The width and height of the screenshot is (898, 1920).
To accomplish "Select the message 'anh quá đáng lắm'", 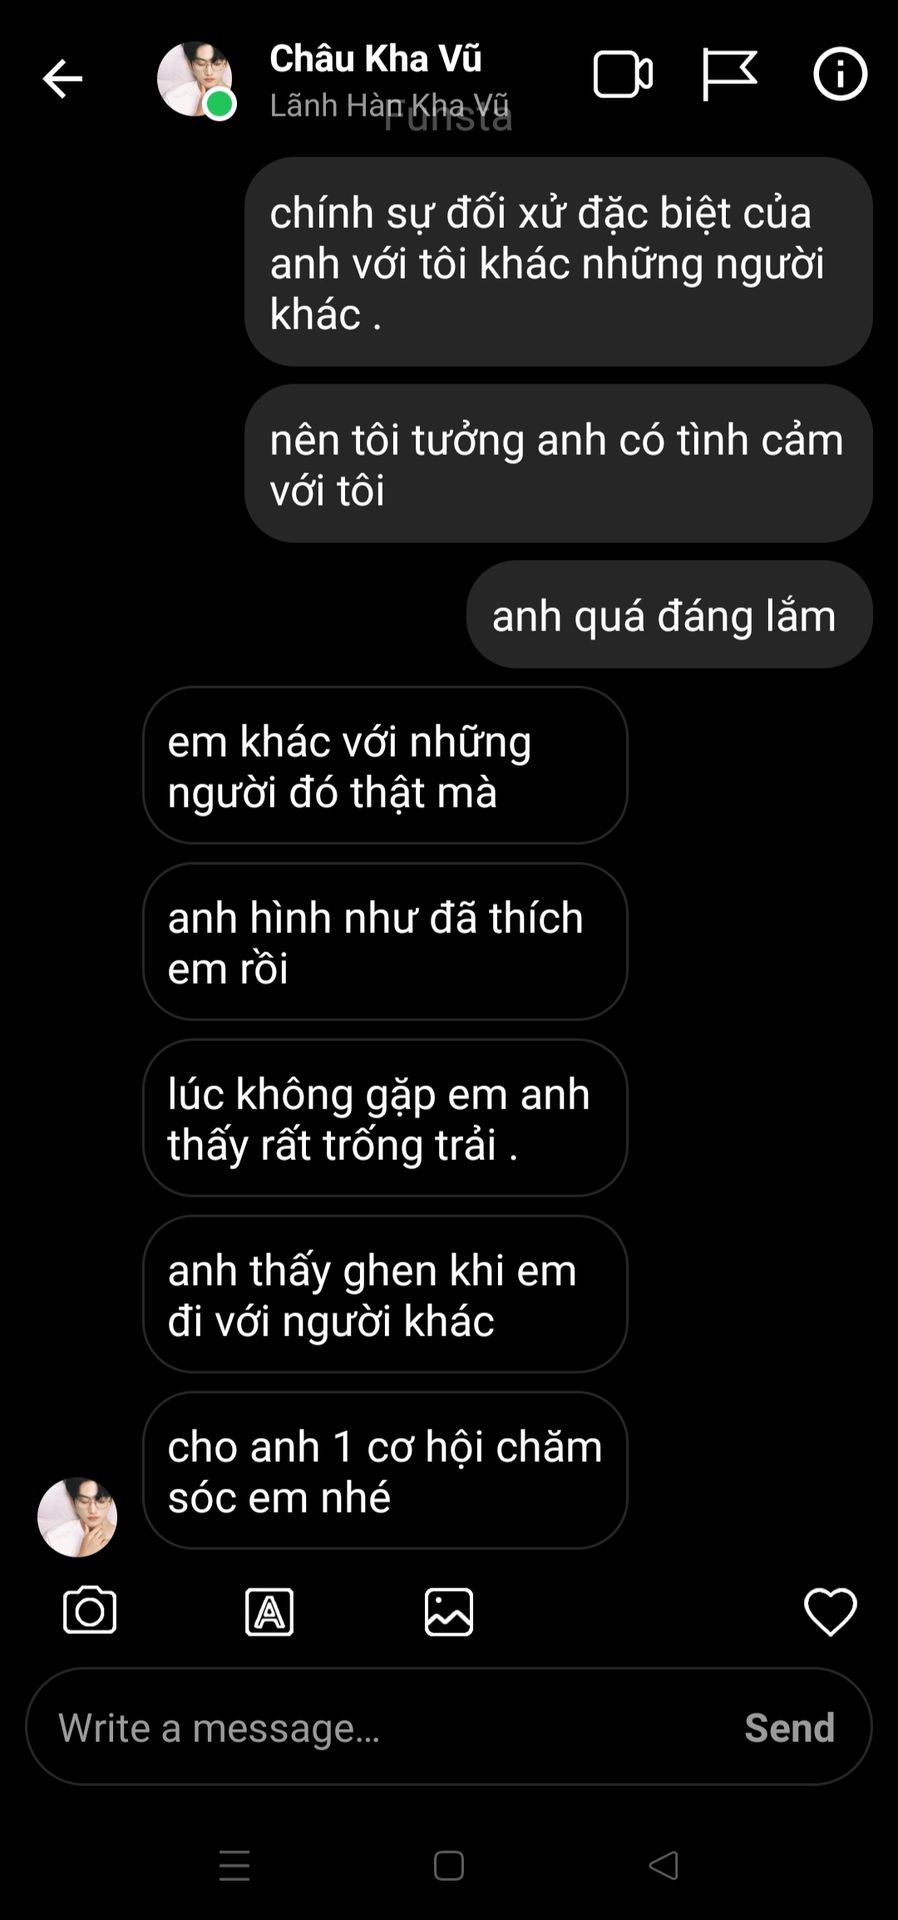I will point(669,615).
